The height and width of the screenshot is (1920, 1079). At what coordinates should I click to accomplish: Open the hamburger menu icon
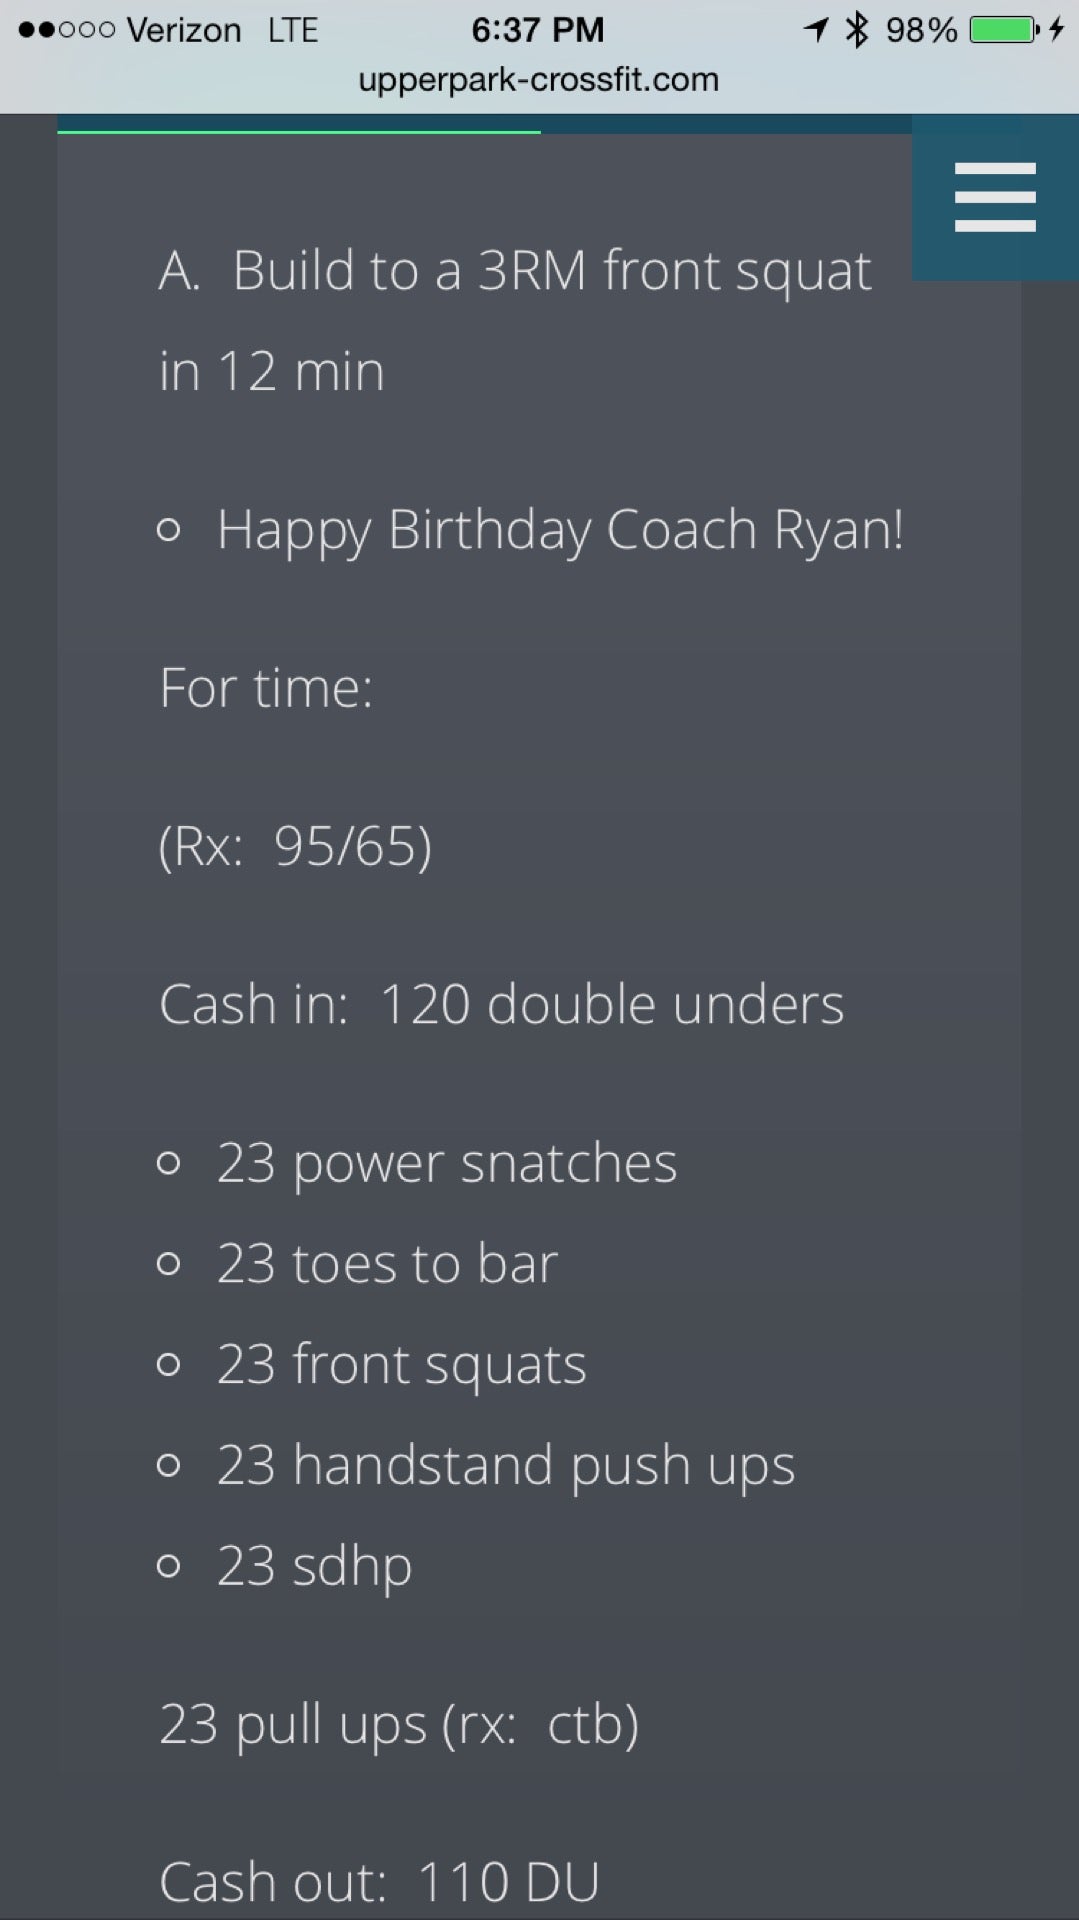click(x=994, y=197)
